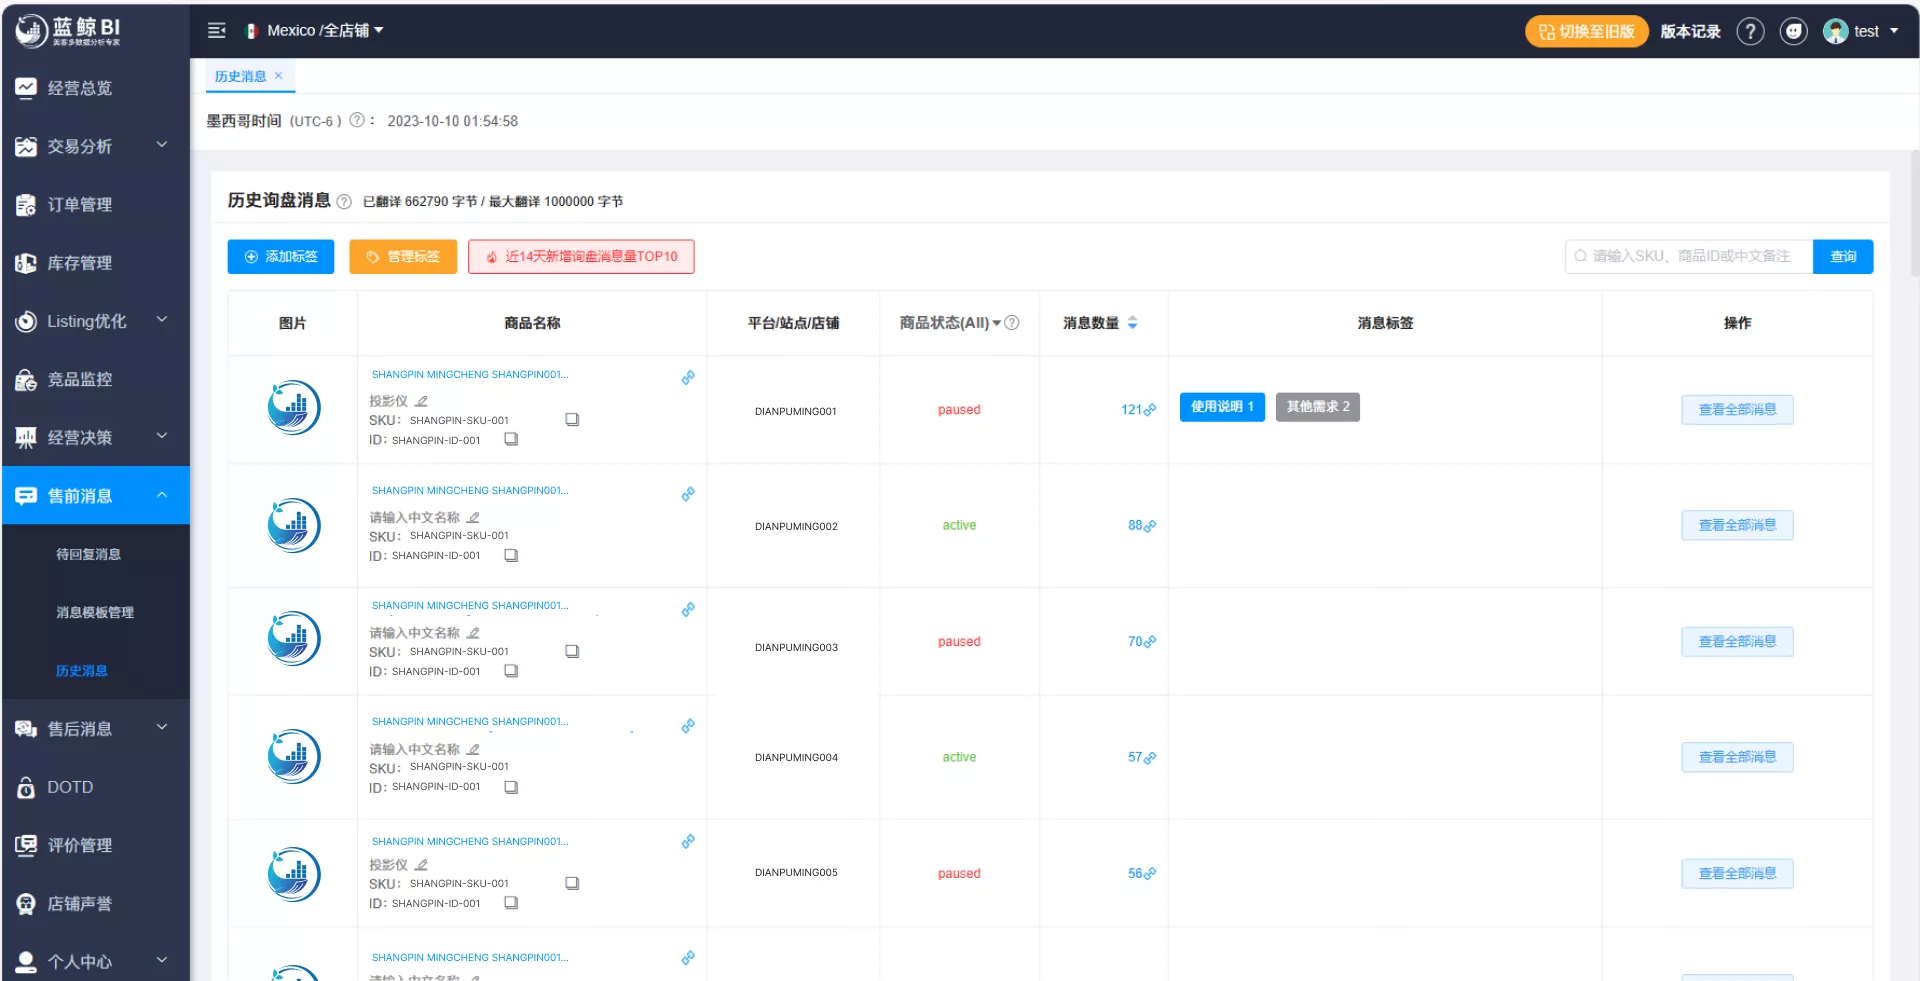Viewport: 1920px width, 981px height.
Task: Click 查看全部消息 for DIANPUMING001 row
Action: coord(1737,410)
